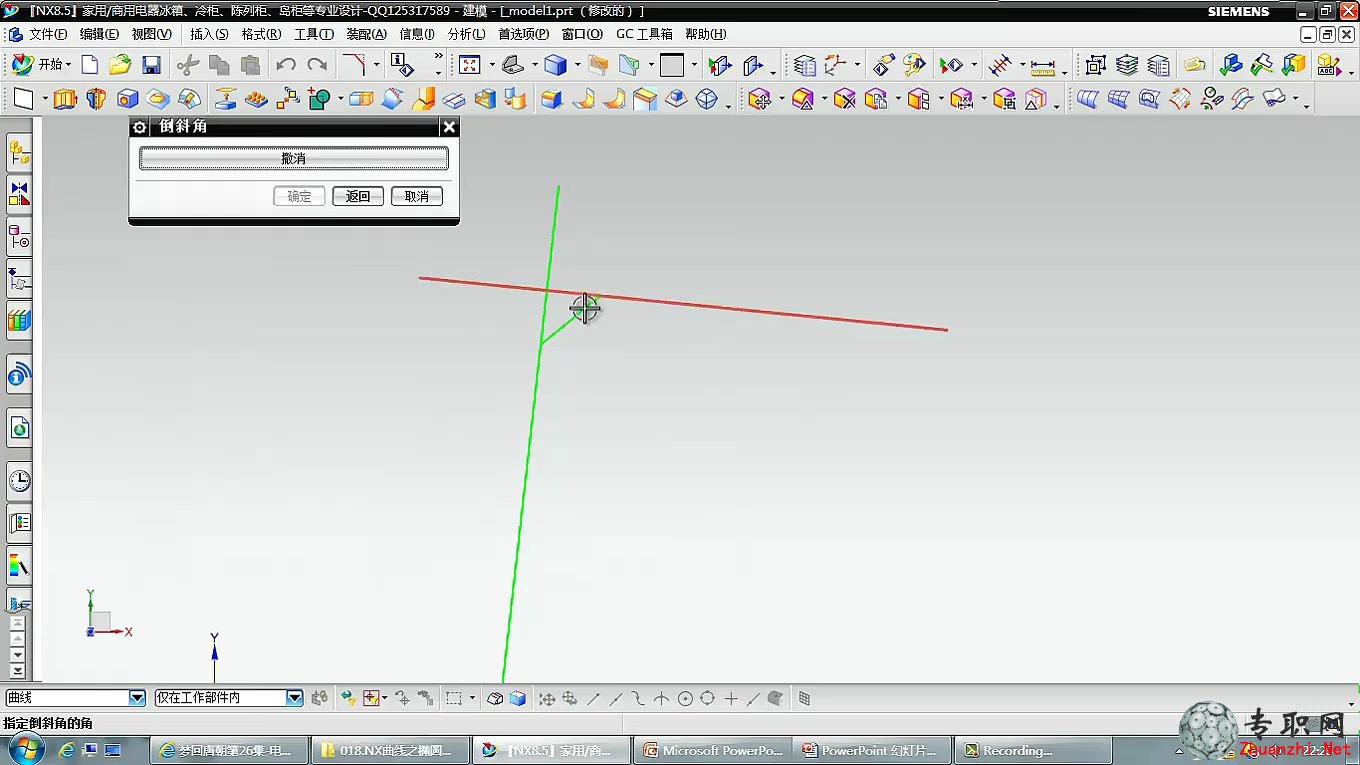Click the Hole feature icon

coord(127,99)
